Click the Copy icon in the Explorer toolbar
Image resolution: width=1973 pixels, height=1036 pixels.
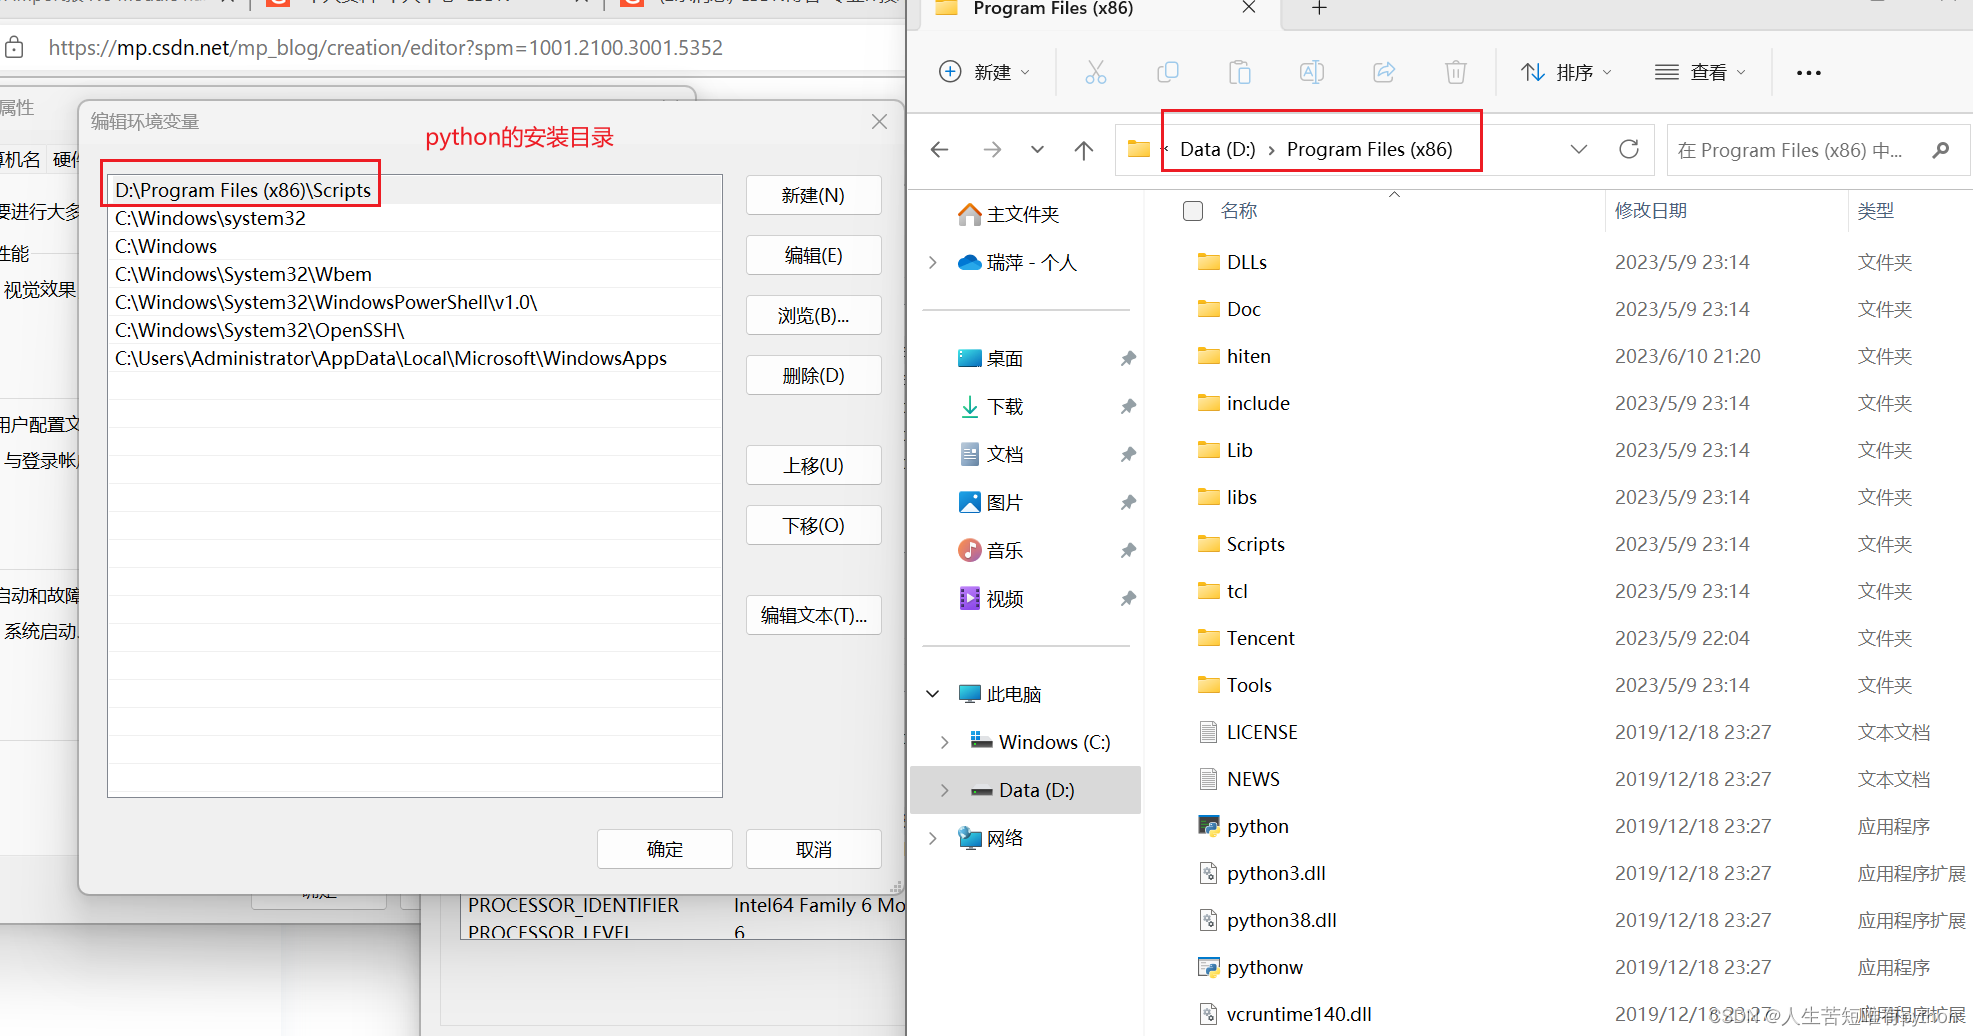1167,71
